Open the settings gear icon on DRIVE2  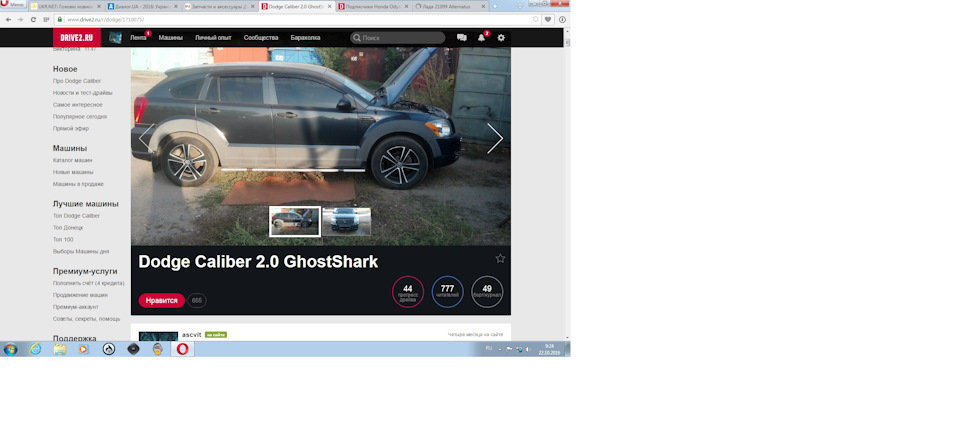(501, 38)
